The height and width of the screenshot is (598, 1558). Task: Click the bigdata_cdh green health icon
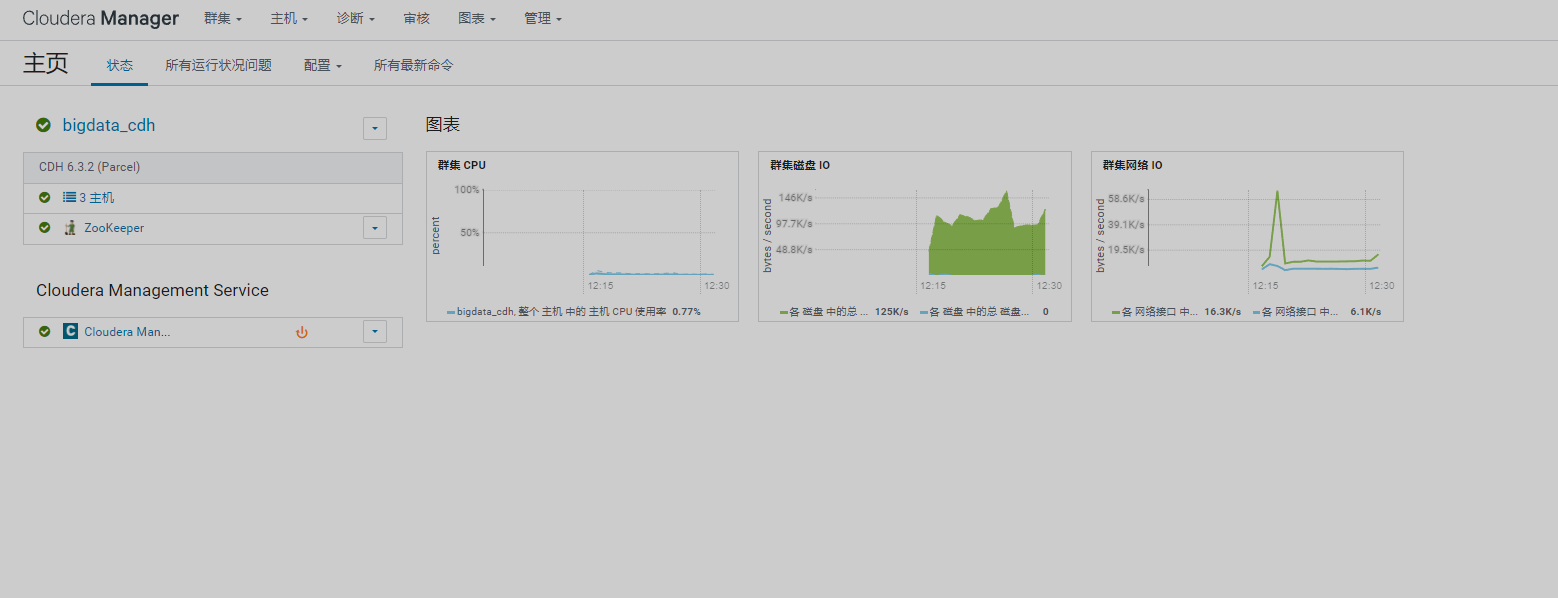pos(44,125)
